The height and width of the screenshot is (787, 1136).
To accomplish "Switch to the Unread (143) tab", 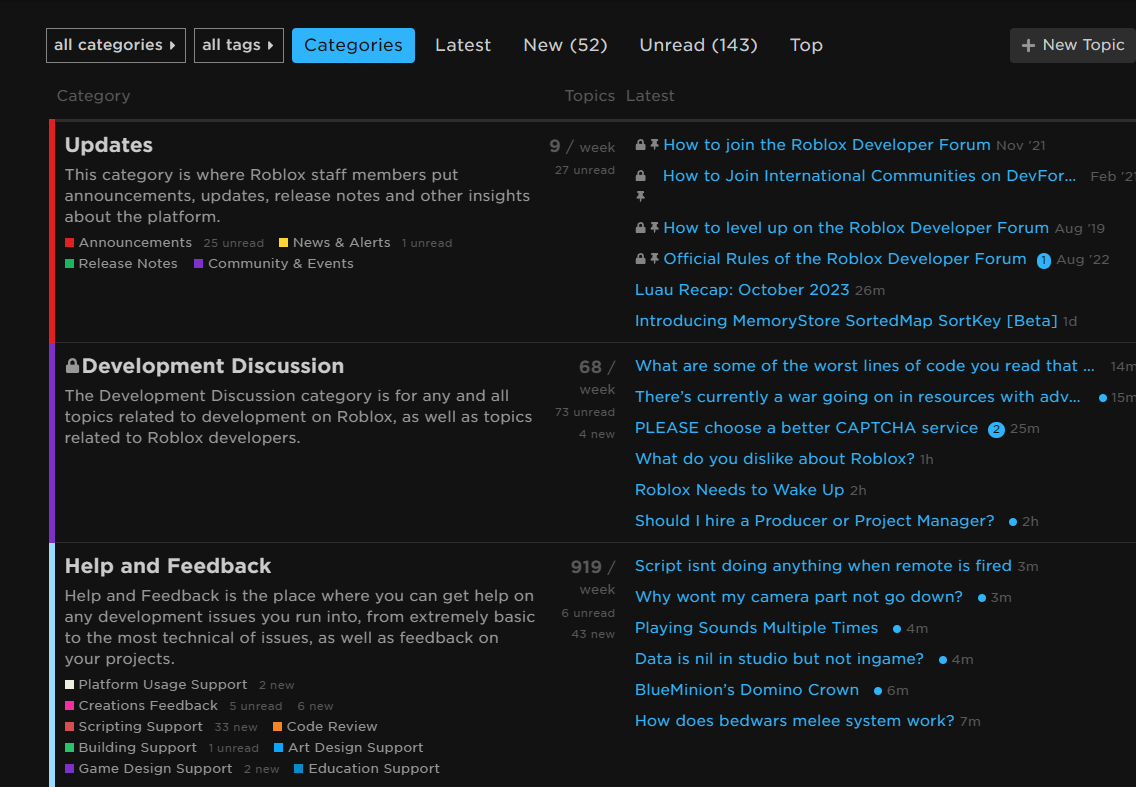I will pyautogui.click(x=698, y=45).
